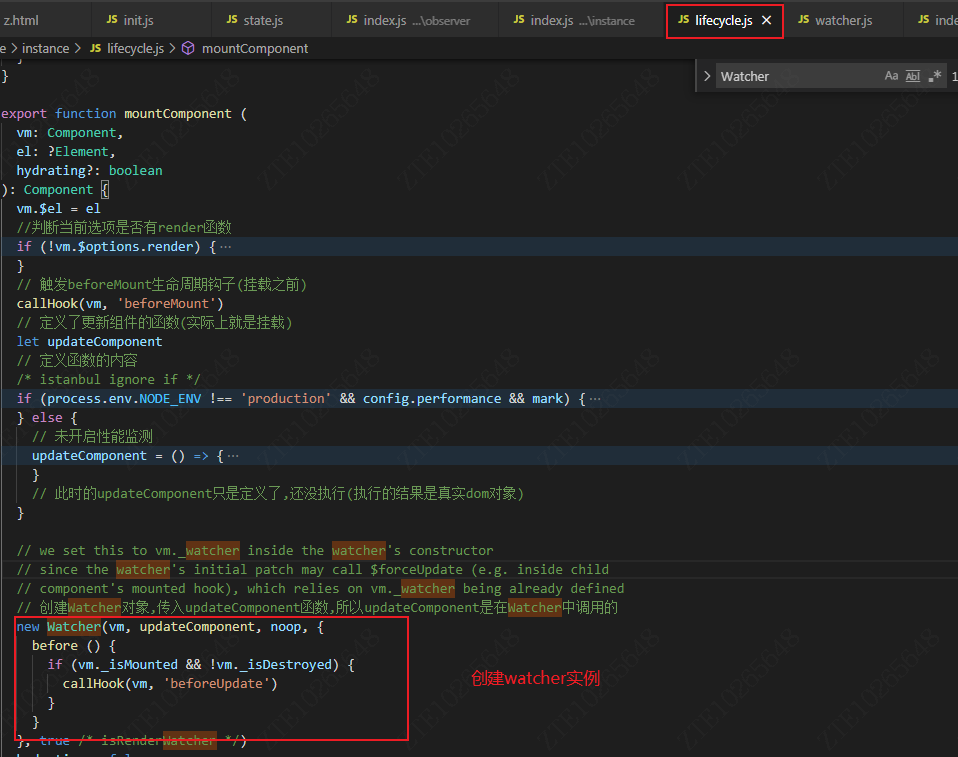Expand folded process.env.NODE_ENV if block
Viewport: 958px width, 757px height.
pyautogui.click(x=594, y=399)
